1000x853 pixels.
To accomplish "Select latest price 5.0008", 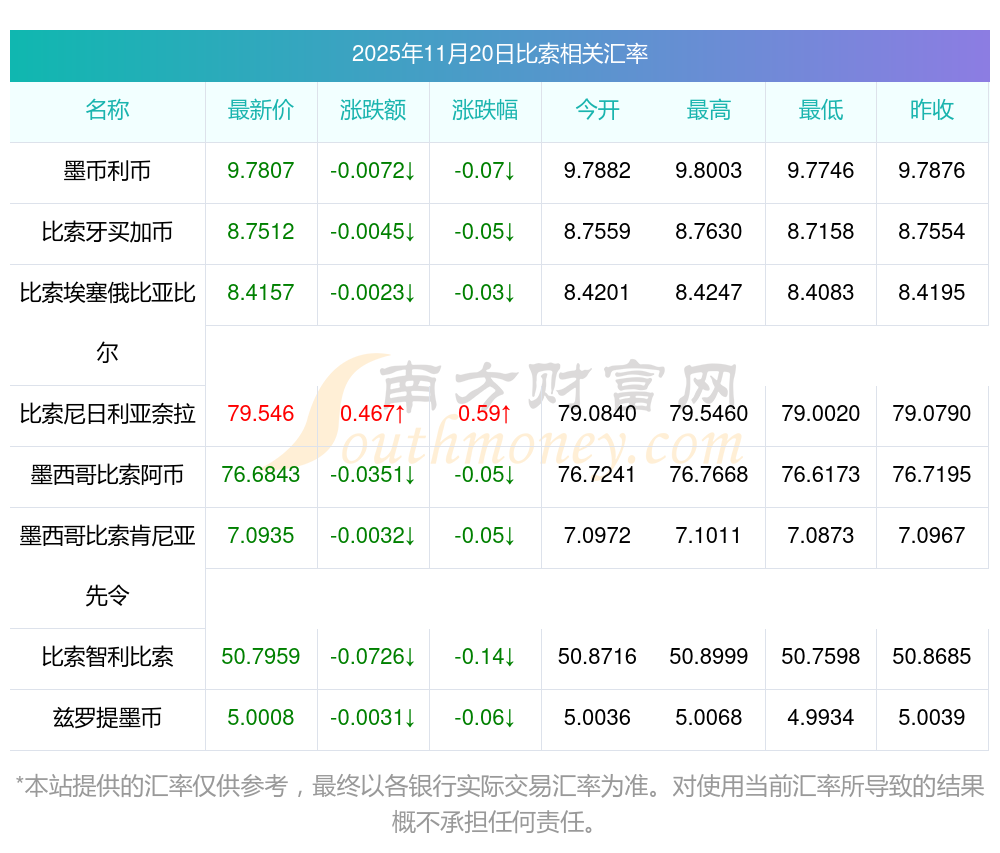I will (x=261, y=717).
